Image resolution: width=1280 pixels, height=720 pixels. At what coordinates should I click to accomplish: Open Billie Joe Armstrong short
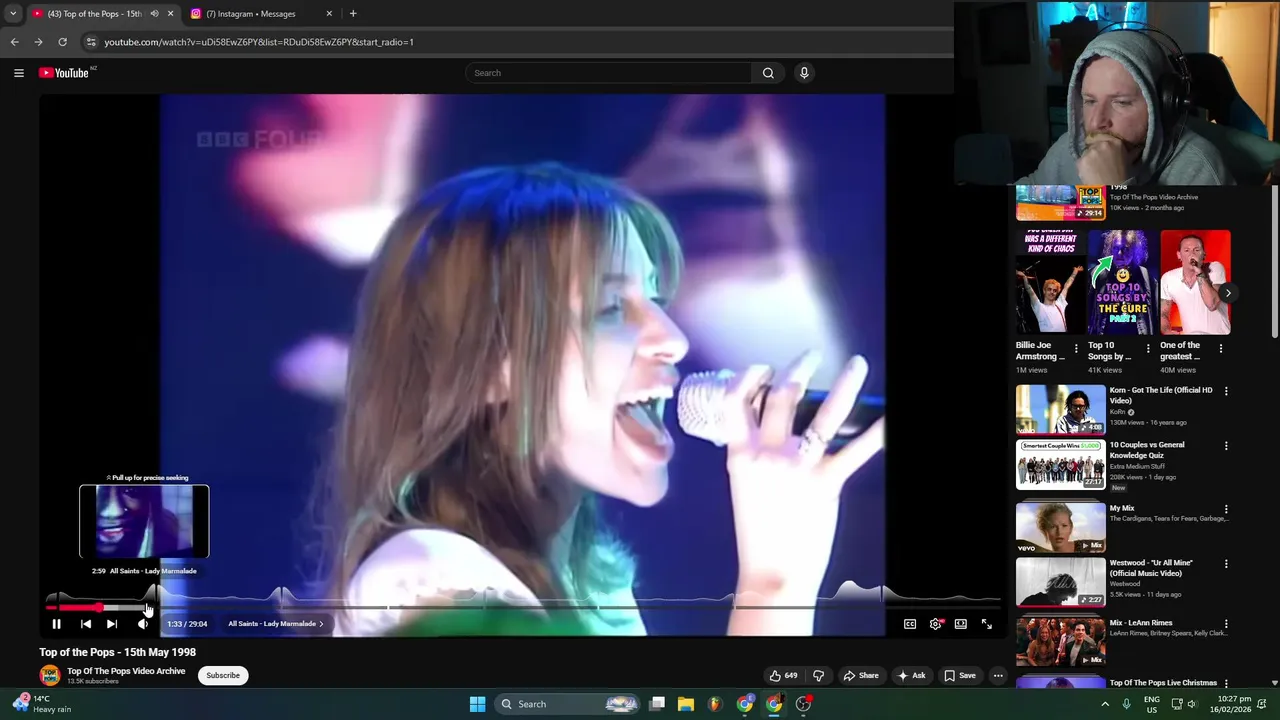(1049, 283)
